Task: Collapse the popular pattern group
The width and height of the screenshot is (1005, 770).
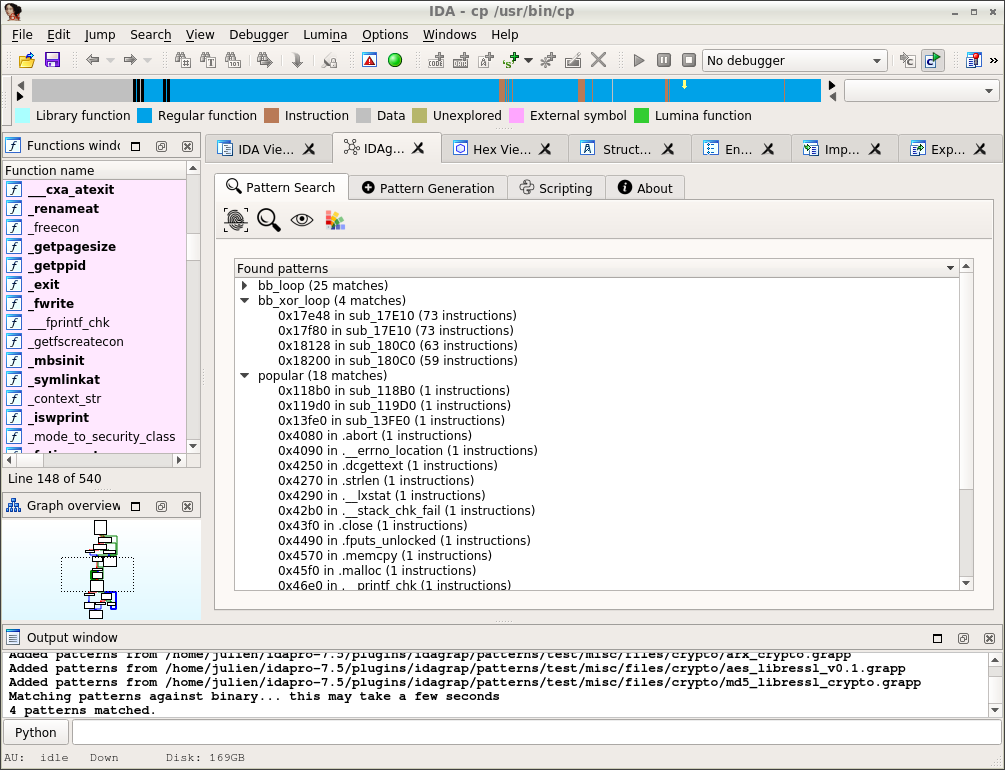Action: (x=245, y=376)
